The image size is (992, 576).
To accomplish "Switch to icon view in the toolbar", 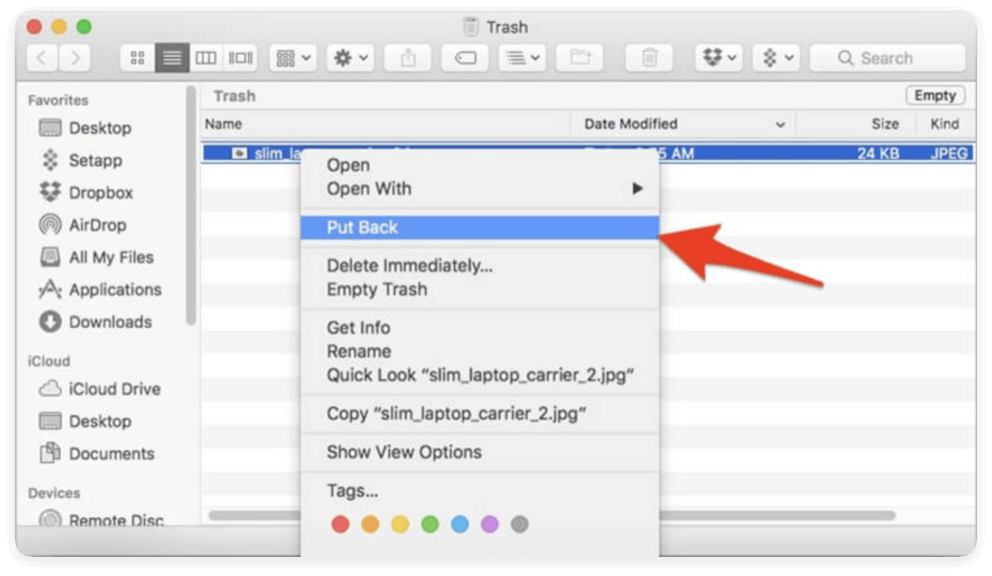I will pyautogui.click(x=137, y=57).
